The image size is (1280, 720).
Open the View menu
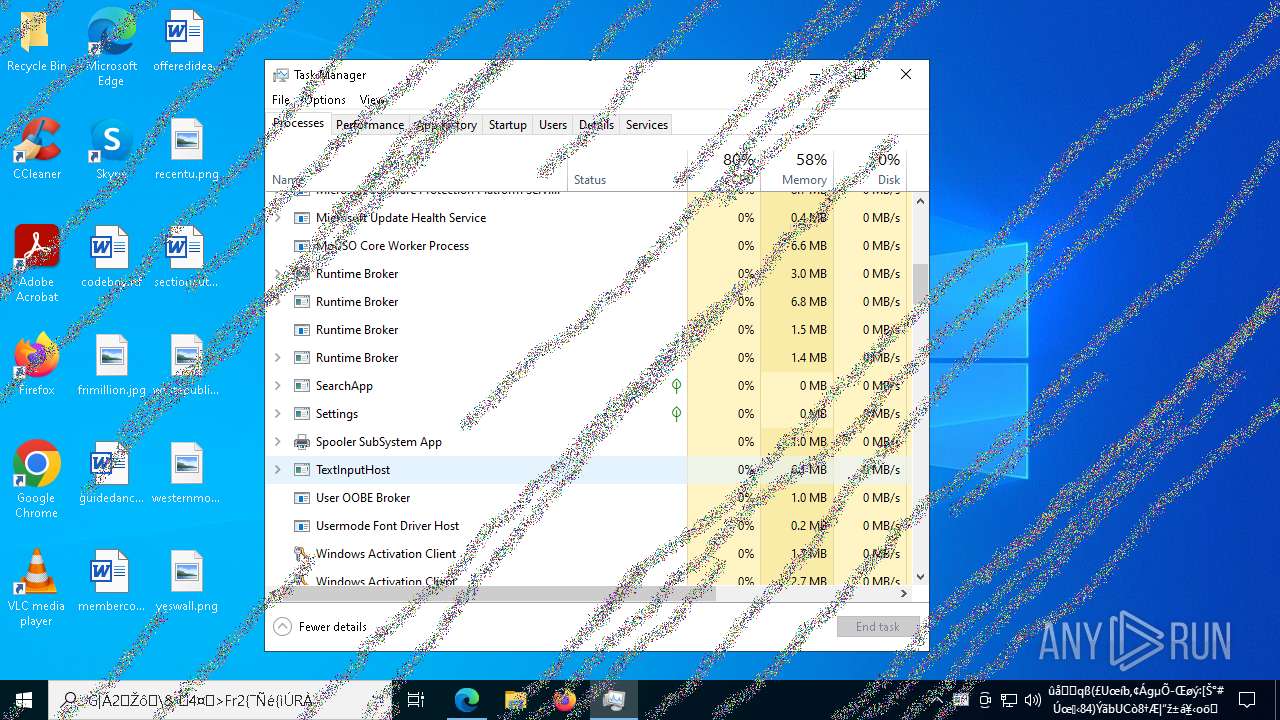(x=371, y=100)
